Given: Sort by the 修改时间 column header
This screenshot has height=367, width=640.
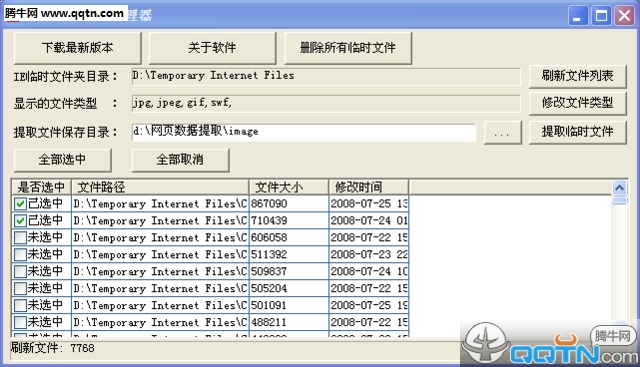Looking at the screenshot, I should pos(368,187).
